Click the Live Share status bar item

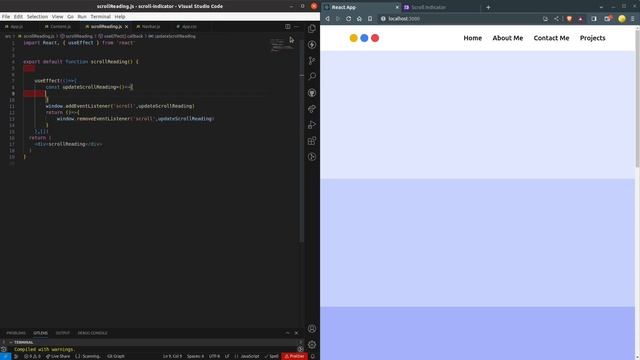pos(58,356)
